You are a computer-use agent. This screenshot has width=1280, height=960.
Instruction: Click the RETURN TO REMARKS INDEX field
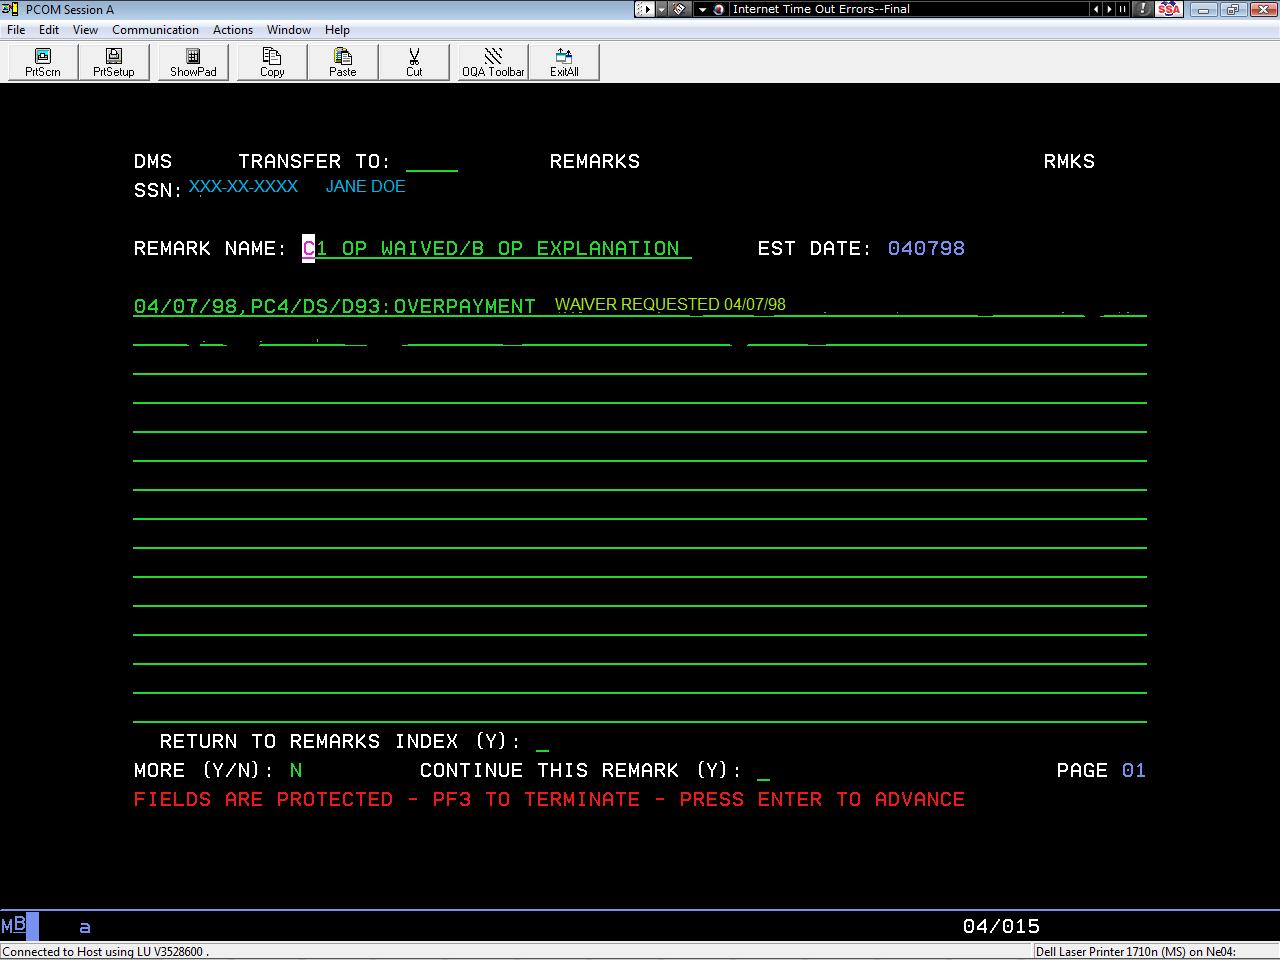coord(543,742)
